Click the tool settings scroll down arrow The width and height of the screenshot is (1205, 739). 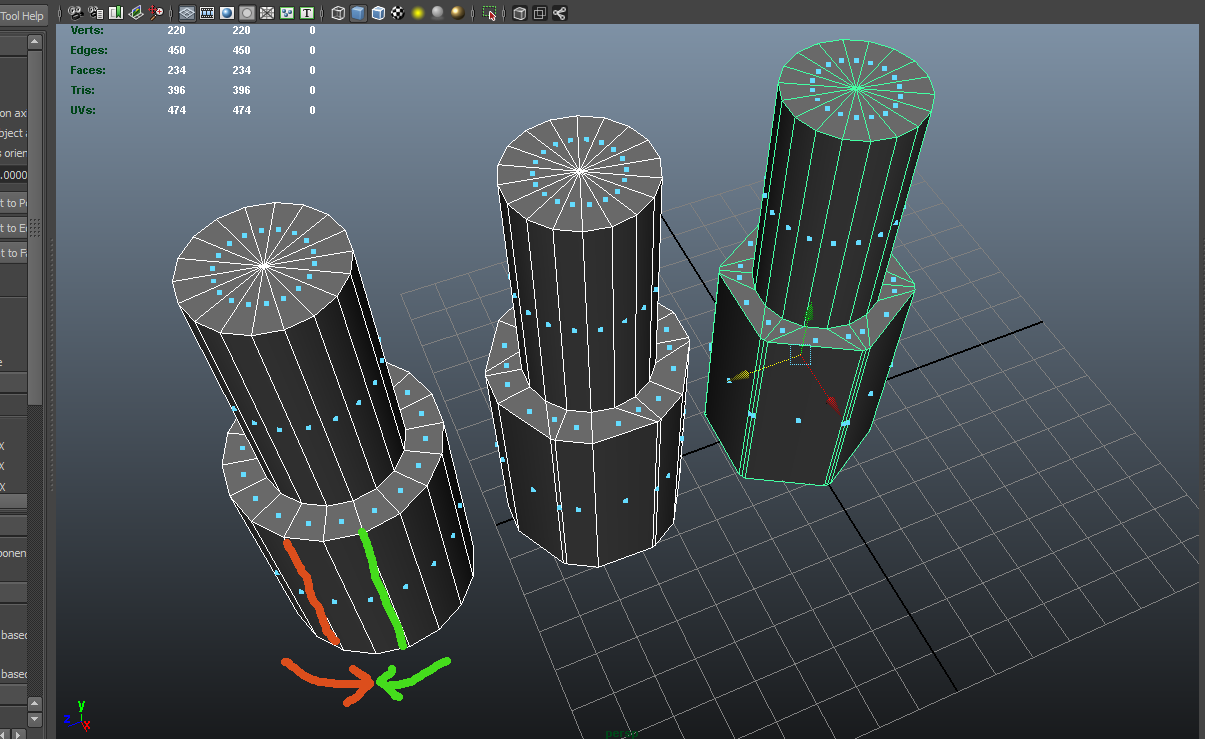(x=35, y=719)
